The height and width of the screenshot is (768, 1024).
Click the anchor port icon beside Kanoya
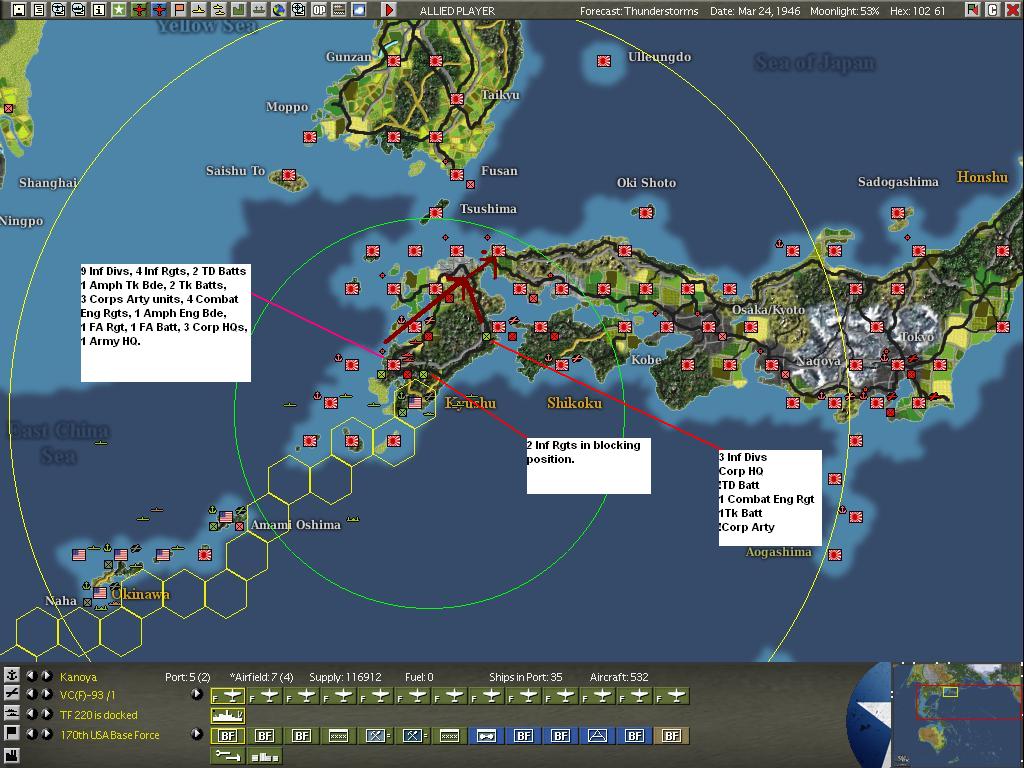(x=11, y=675)
